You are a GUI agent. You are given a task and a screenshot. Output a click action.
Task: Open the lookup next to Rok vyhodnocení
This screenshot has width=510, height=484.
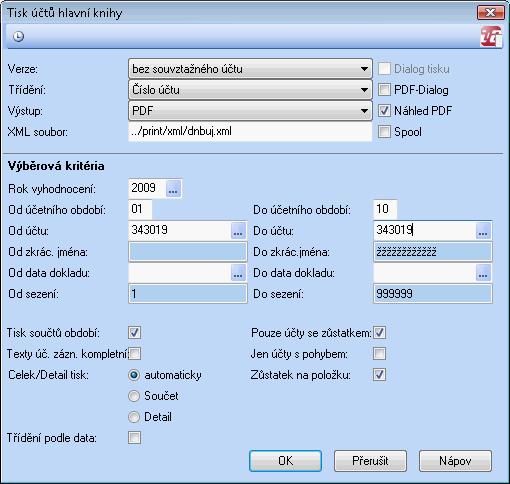173,189
